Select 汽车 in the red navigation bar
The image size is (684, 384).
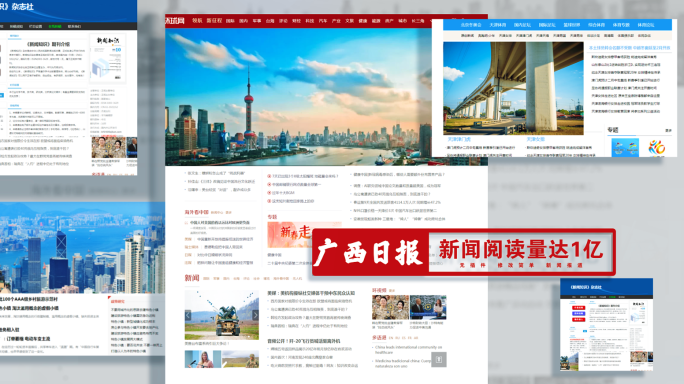tap(323, 21)
